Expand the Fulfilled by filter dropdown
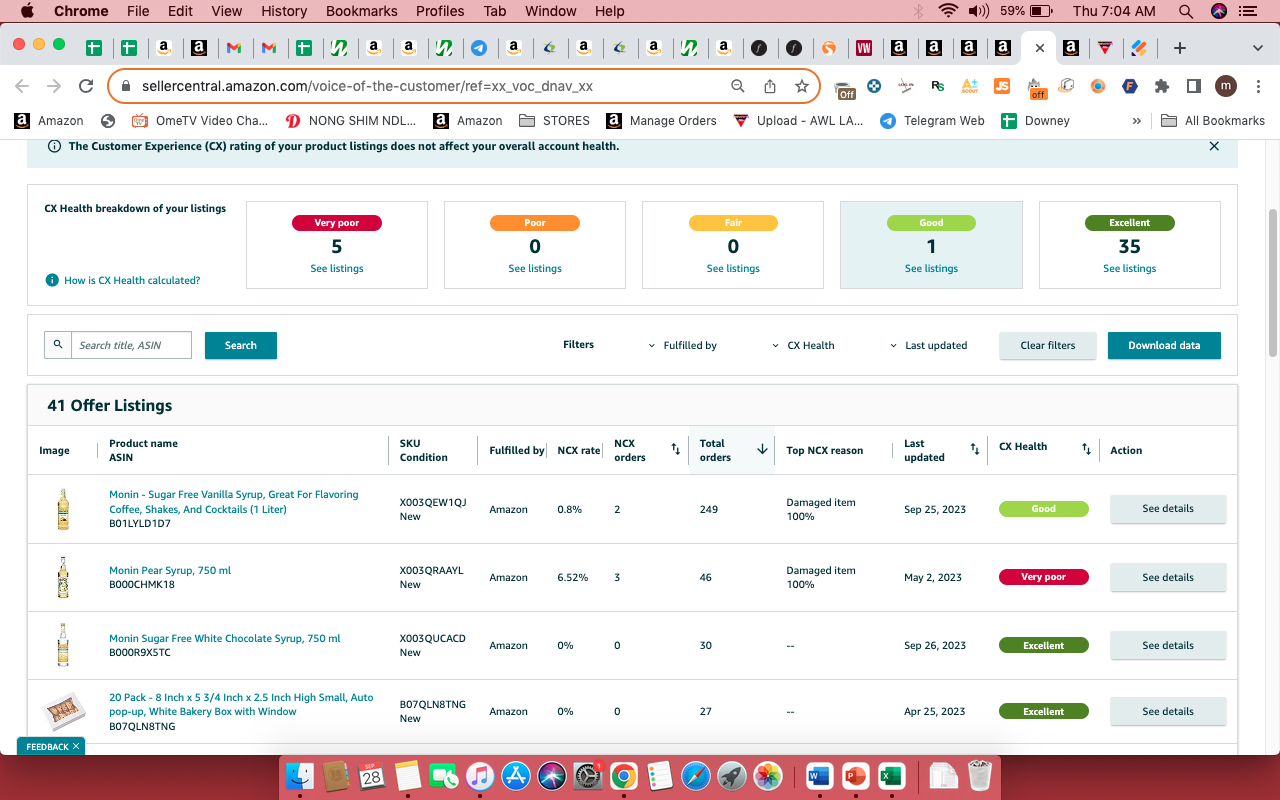The height and width of the screenshot is (800, 1280). pyautogui.click(x=683, y=345)
